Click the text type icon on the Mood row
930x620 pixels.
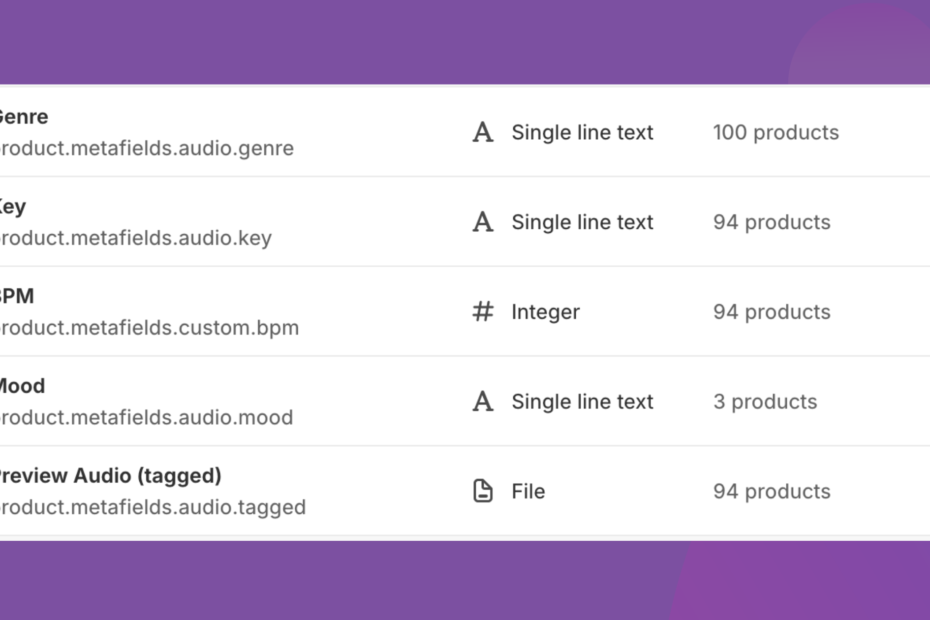(482, 401)
